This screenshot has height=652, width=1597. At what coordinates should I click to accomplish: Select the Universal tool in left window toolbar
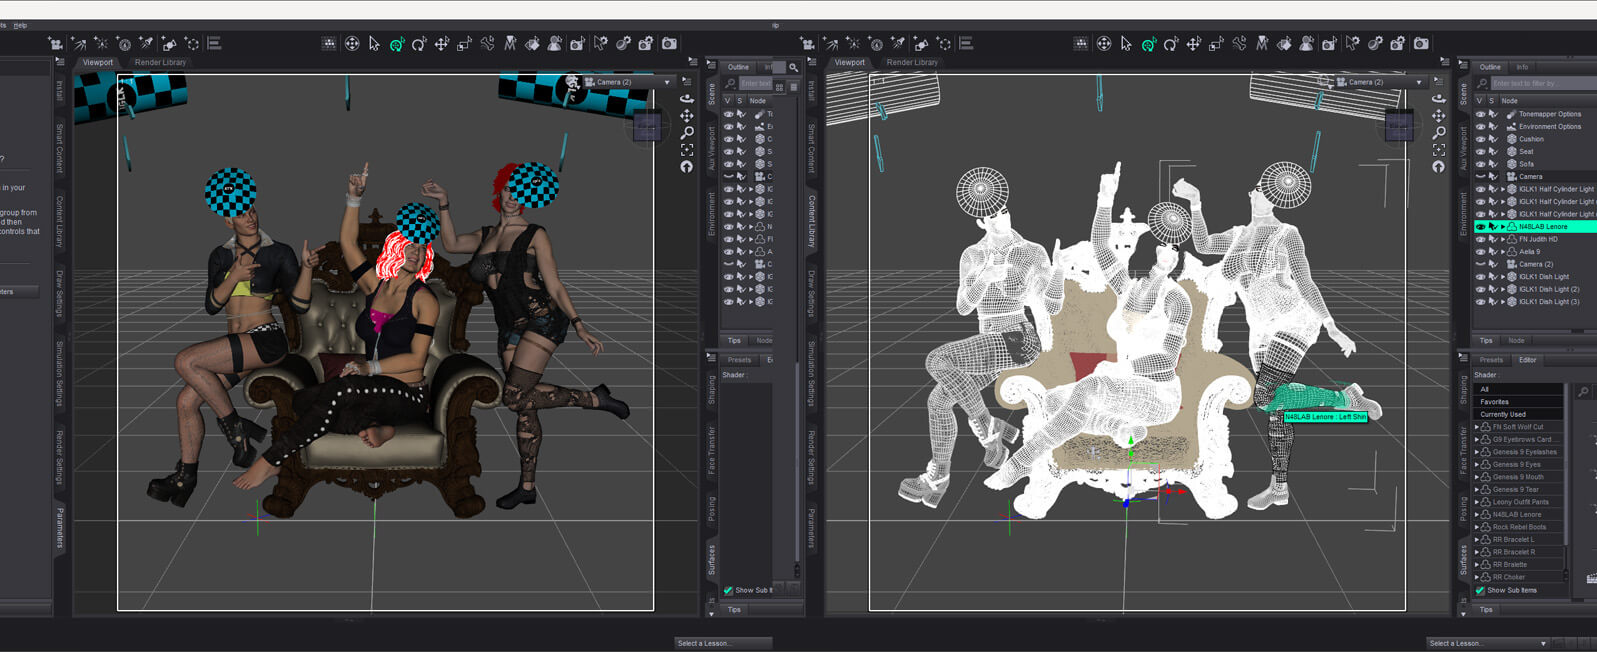(x=396, y=44)
